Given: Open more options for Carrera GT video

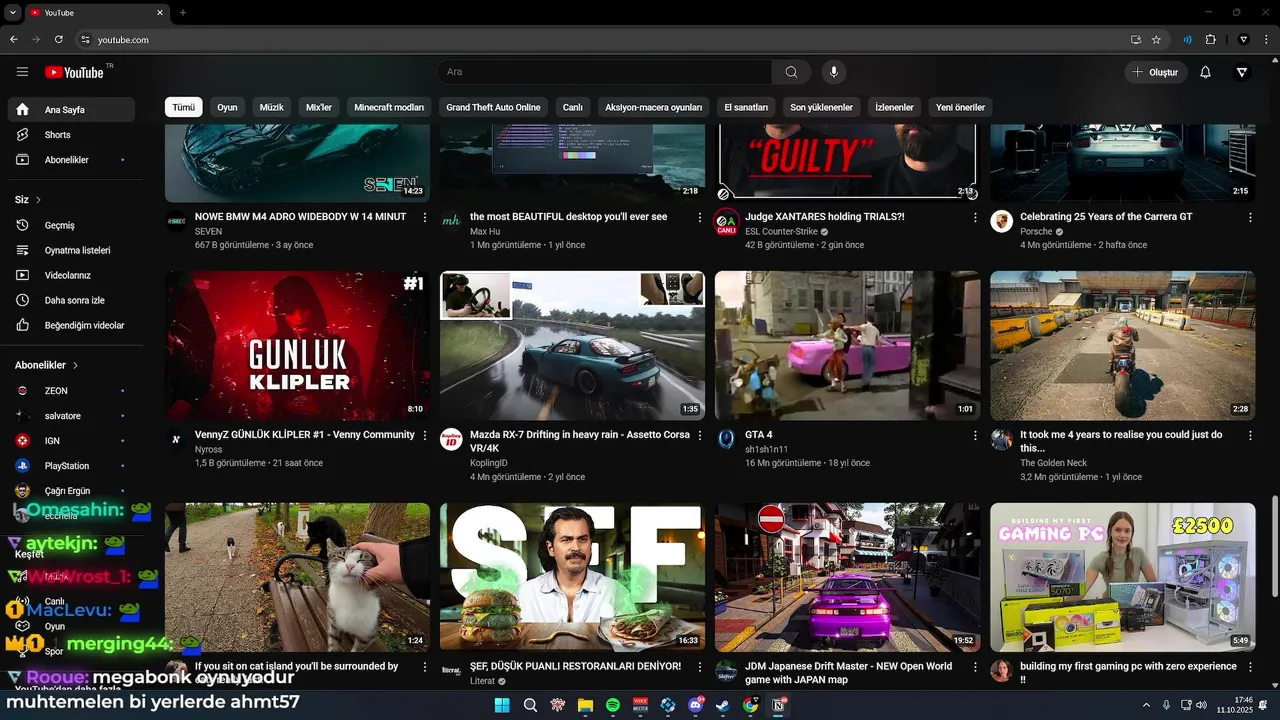Looking at the screenshot, I should pyautogui.click(x=1250, y=217).
